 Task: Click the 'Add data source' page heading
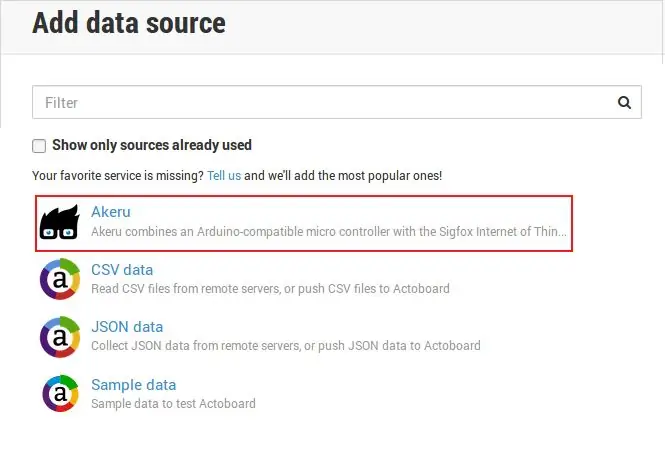pyautogui.click(x=129, y=23)
